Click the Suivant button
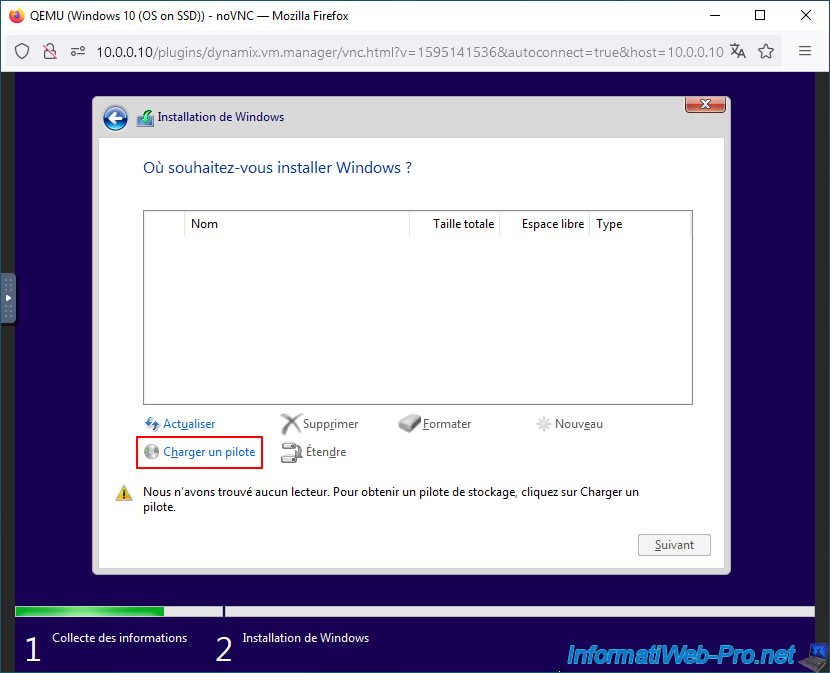 pos(674,545)
